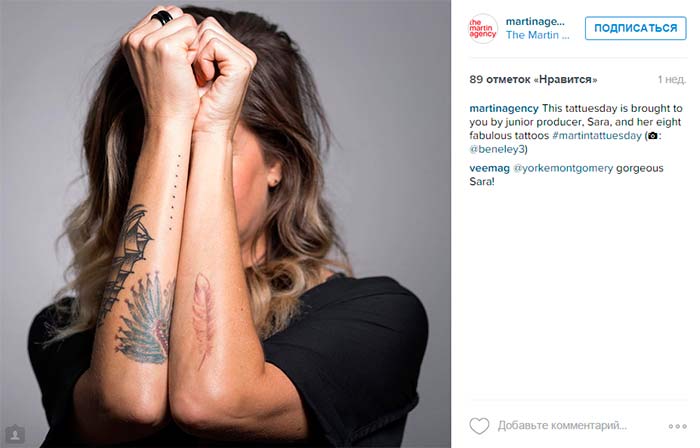700x448 pixels.
Task: Click the Подписаться follow button
Action: [x=635, y=28]
